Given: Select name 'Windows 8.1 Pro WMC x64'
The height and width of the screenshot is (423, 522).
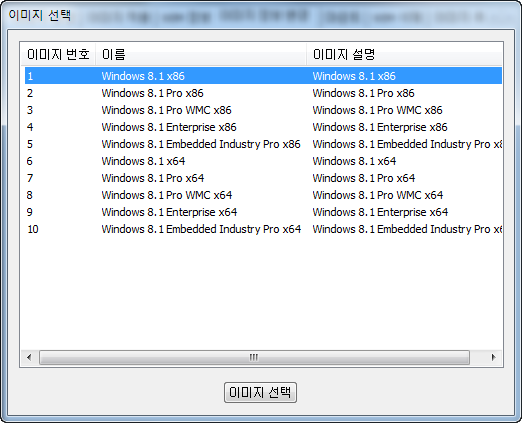Looking at the screenshot, I should (167, 195).
